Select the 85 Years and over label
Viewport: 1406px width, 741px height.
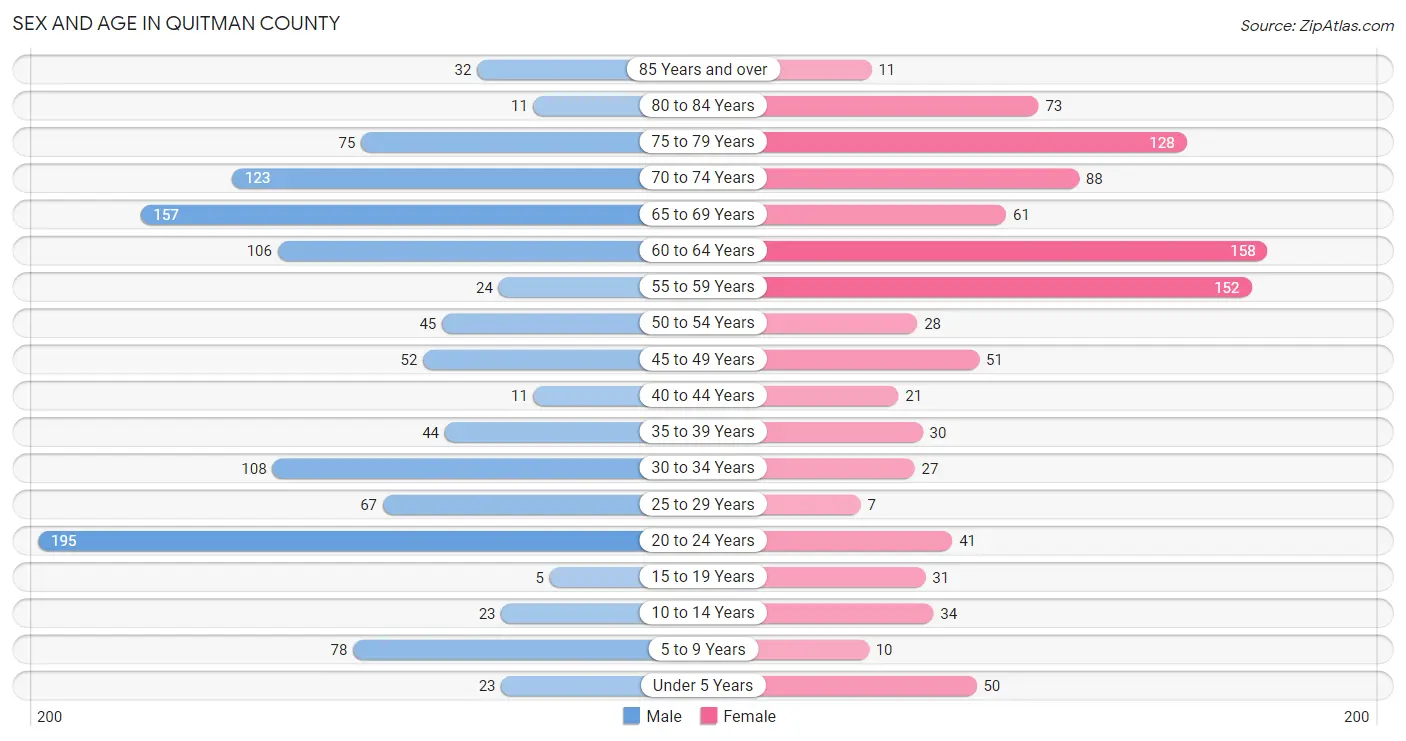(x=703, y=70)
